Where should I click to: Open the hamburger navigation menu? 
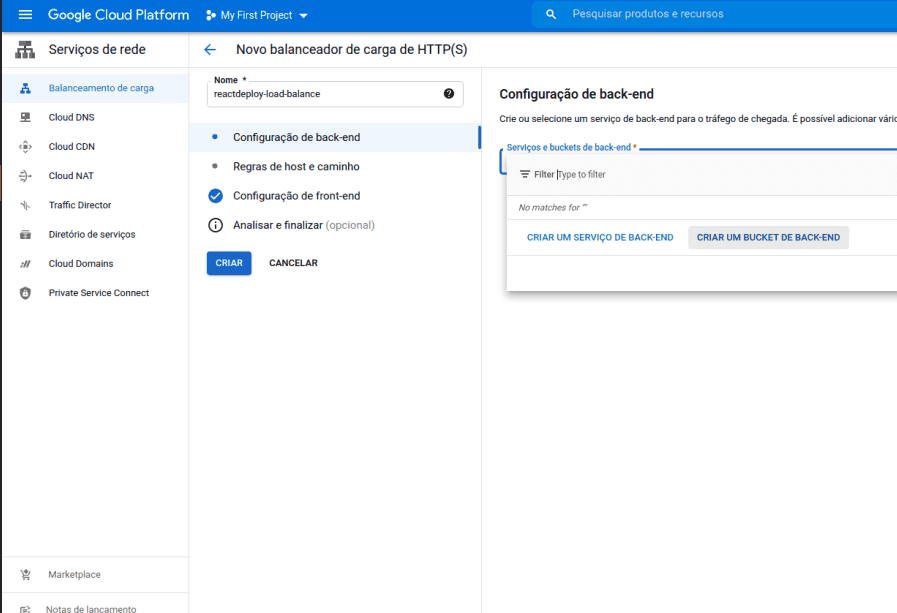(25, 15)
